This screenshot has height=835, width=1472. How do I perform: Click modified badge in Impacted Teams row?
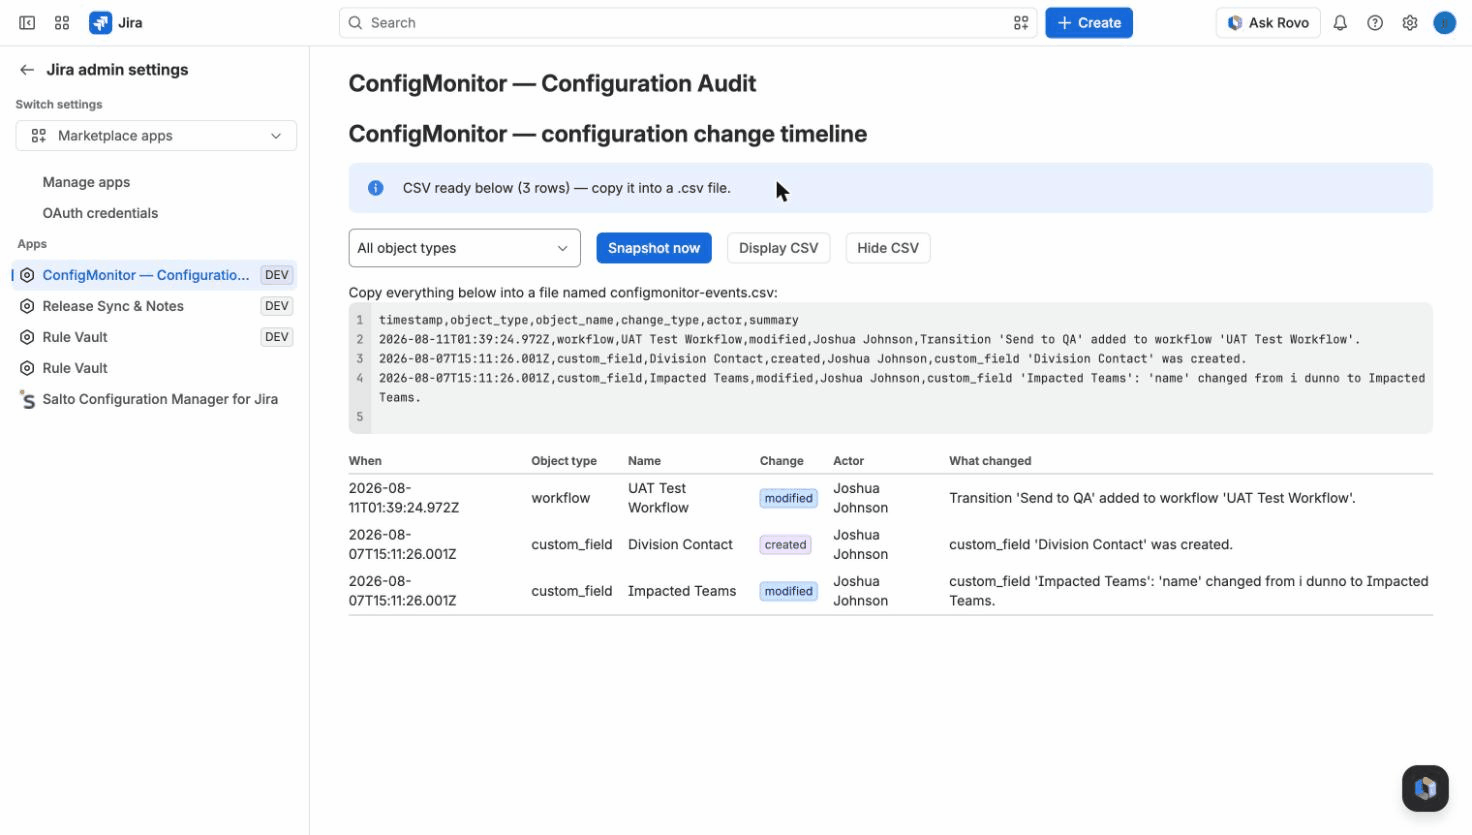tap(788, 591)
